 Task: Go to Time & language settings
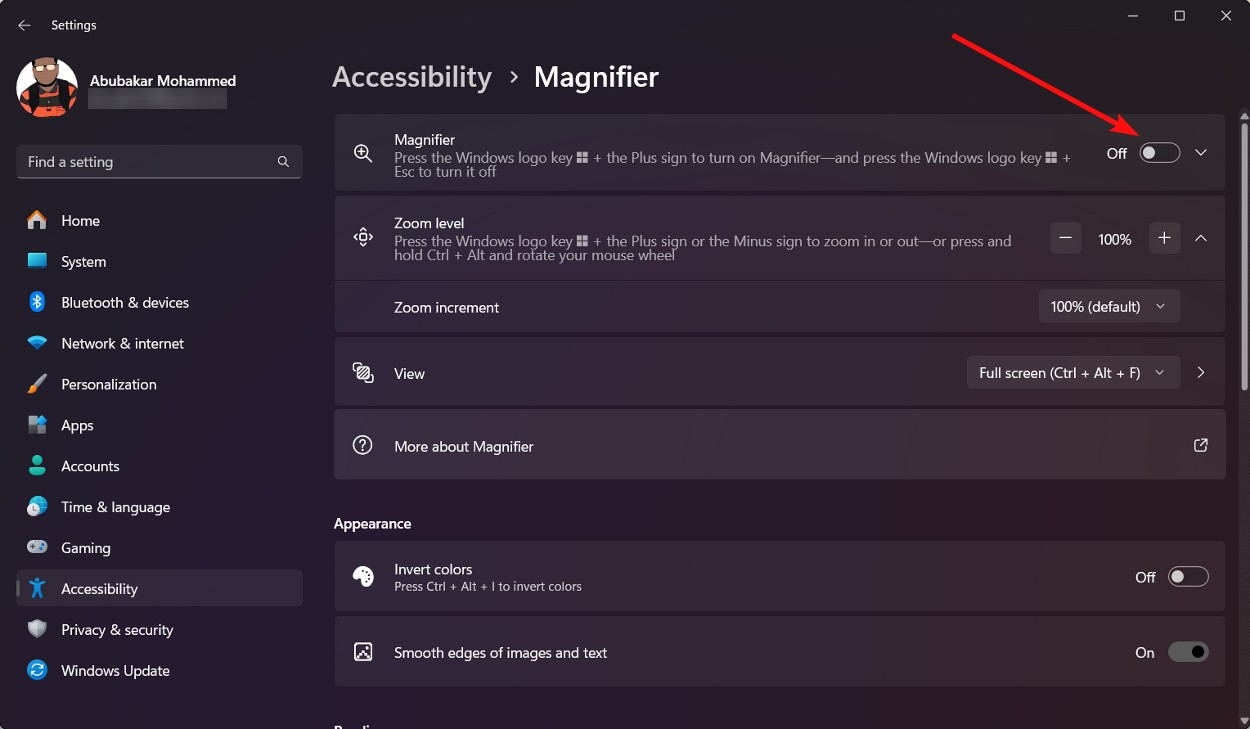[115, 507]
